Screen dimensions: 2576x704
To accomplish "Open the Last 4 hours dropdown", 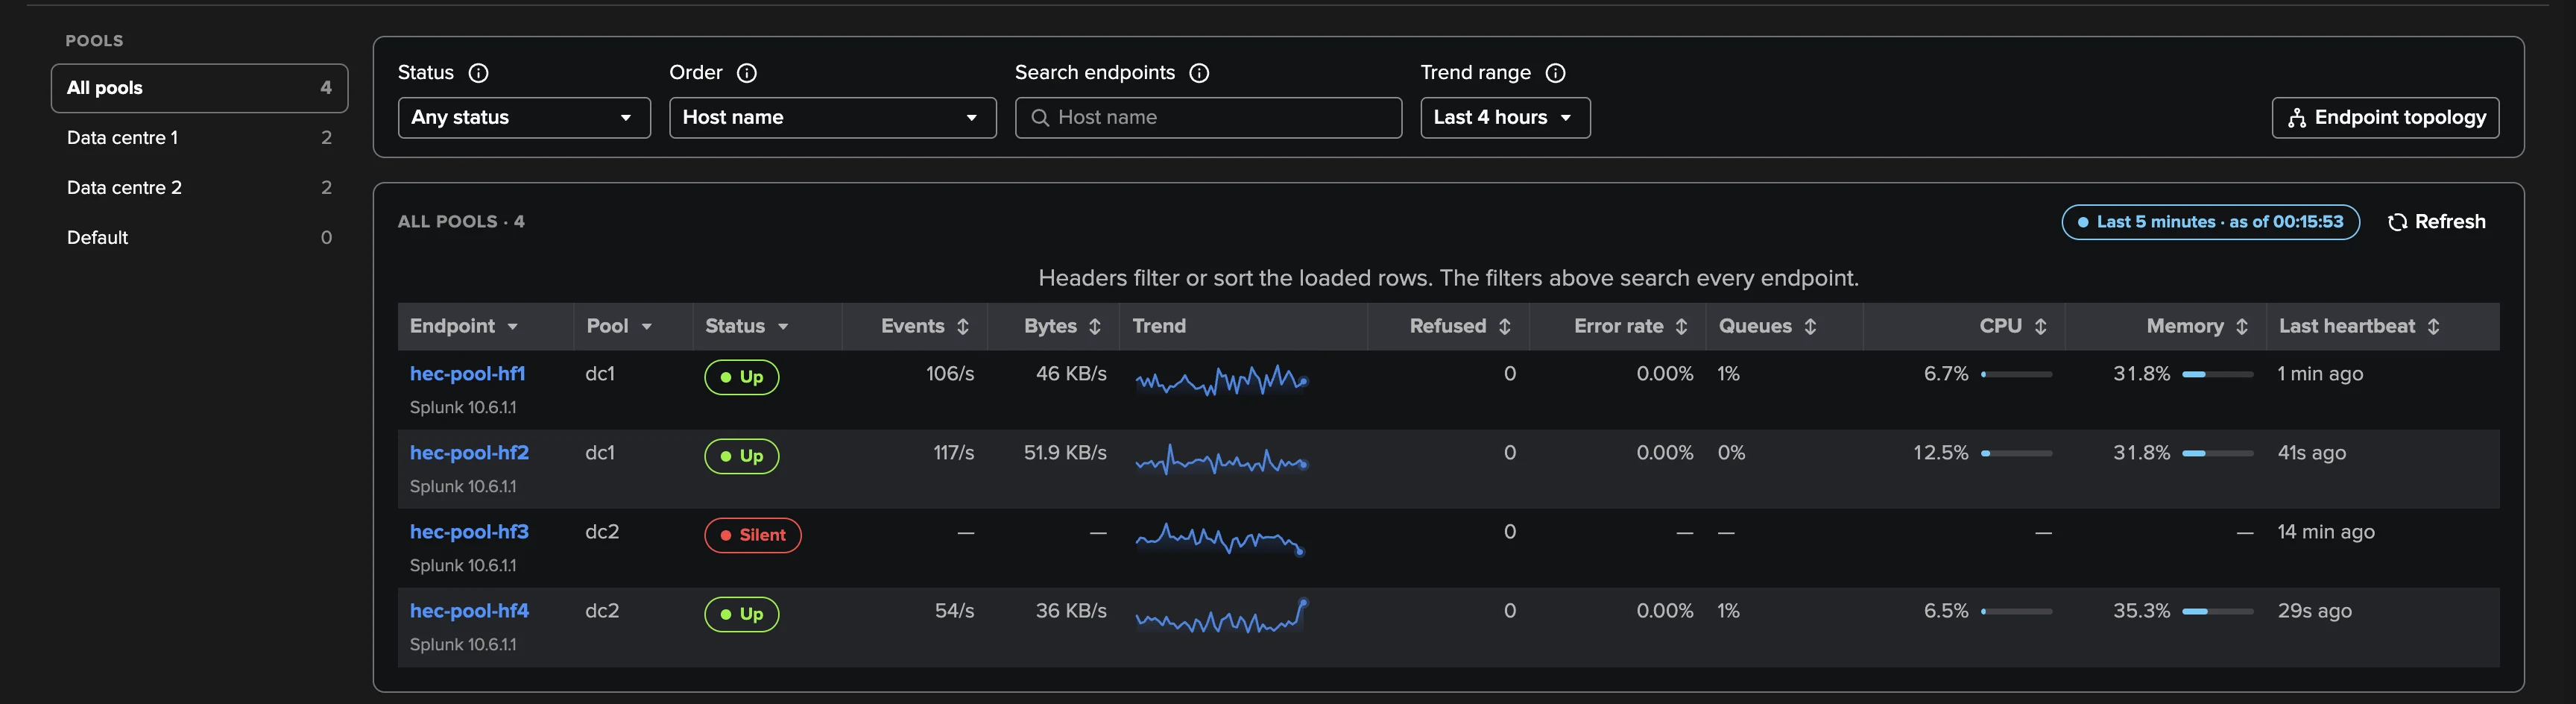I will (x=1505, y=118).
